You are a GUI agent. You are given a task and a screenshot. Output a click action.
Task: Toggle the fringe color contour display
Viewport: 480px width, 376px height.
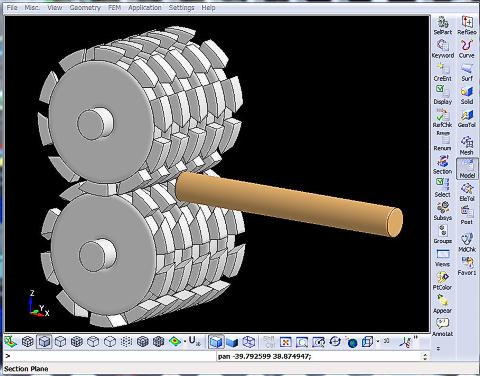[175, 342]
